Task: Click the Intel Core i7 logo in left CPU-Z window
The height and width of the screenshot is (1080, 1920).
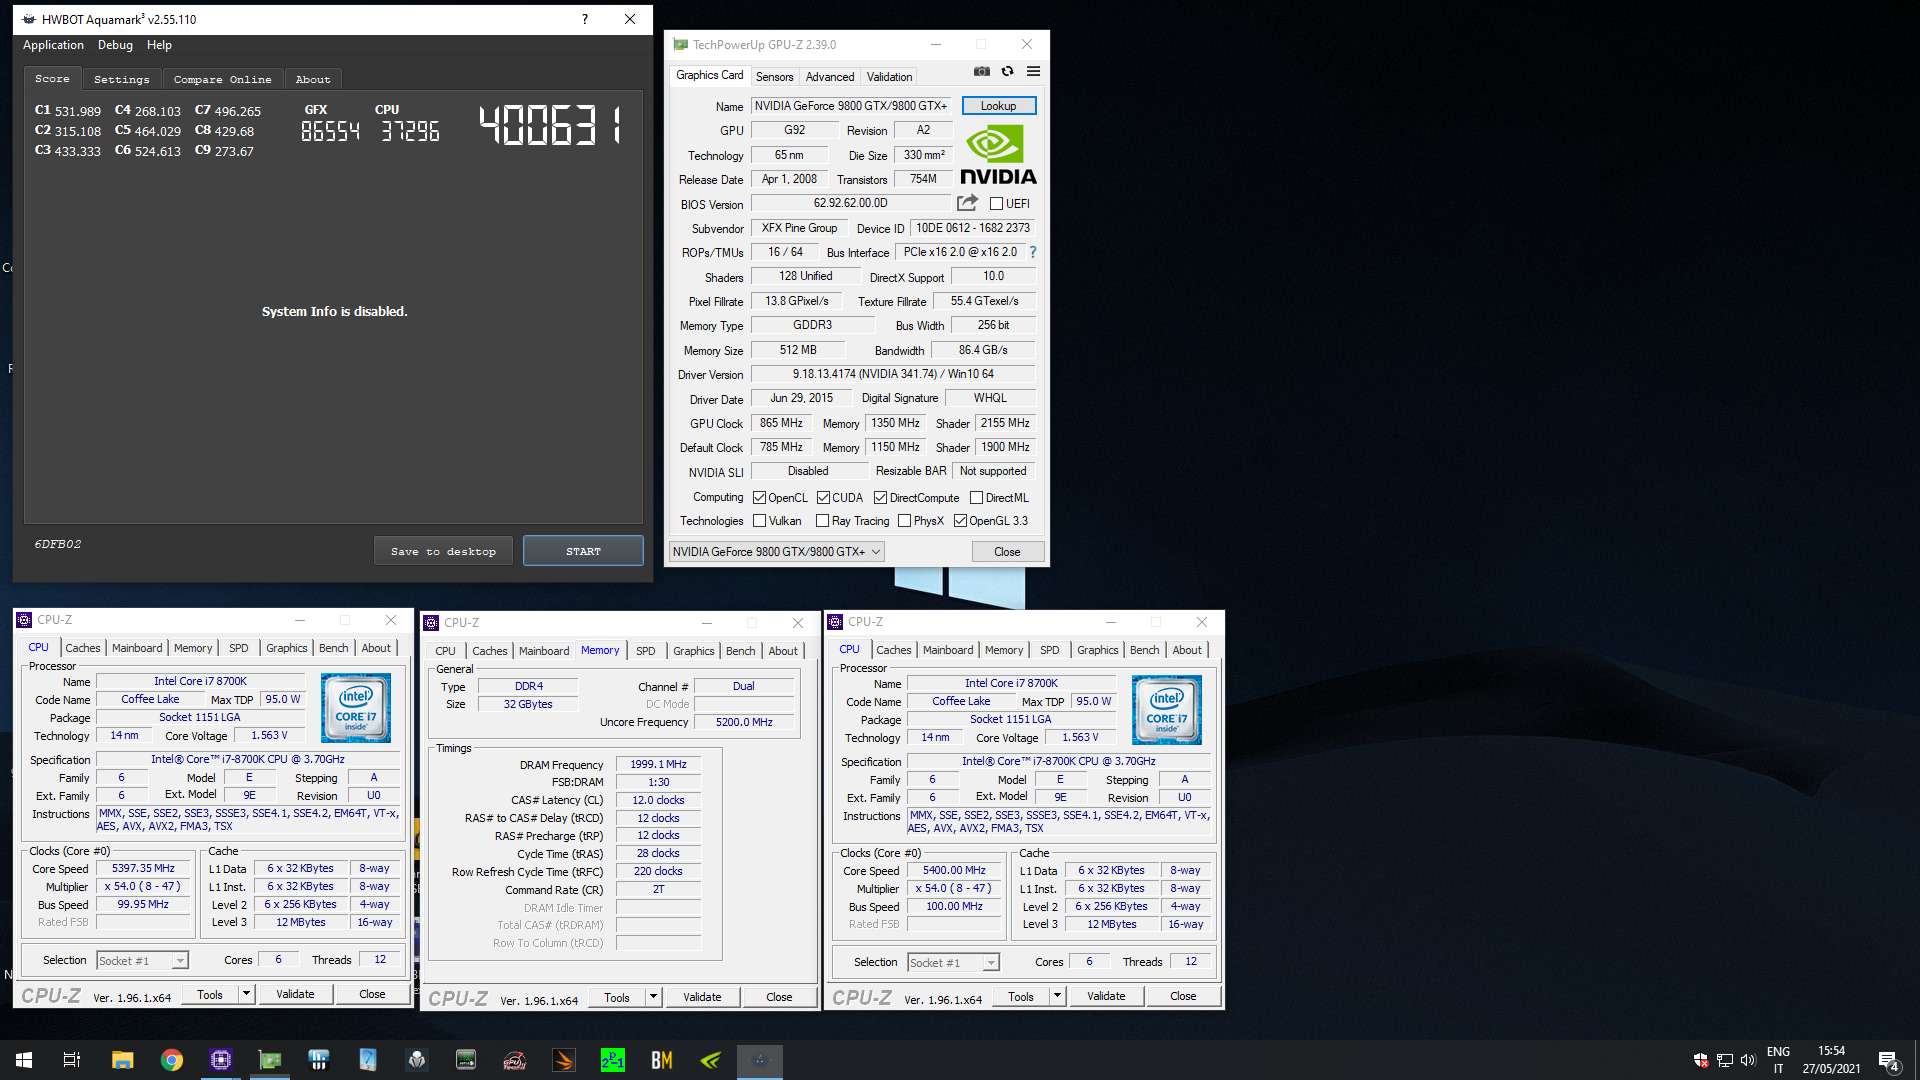Action: [x=356, y=708]
